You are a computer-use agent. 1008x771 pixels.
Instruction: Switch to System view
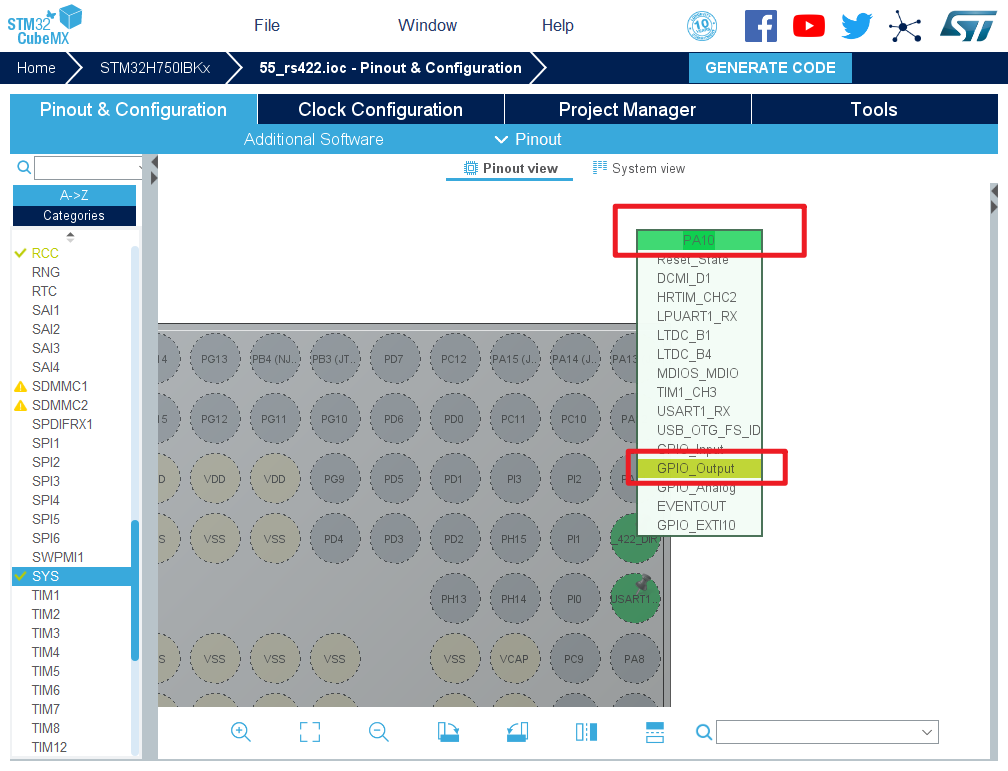coord(638,168)
